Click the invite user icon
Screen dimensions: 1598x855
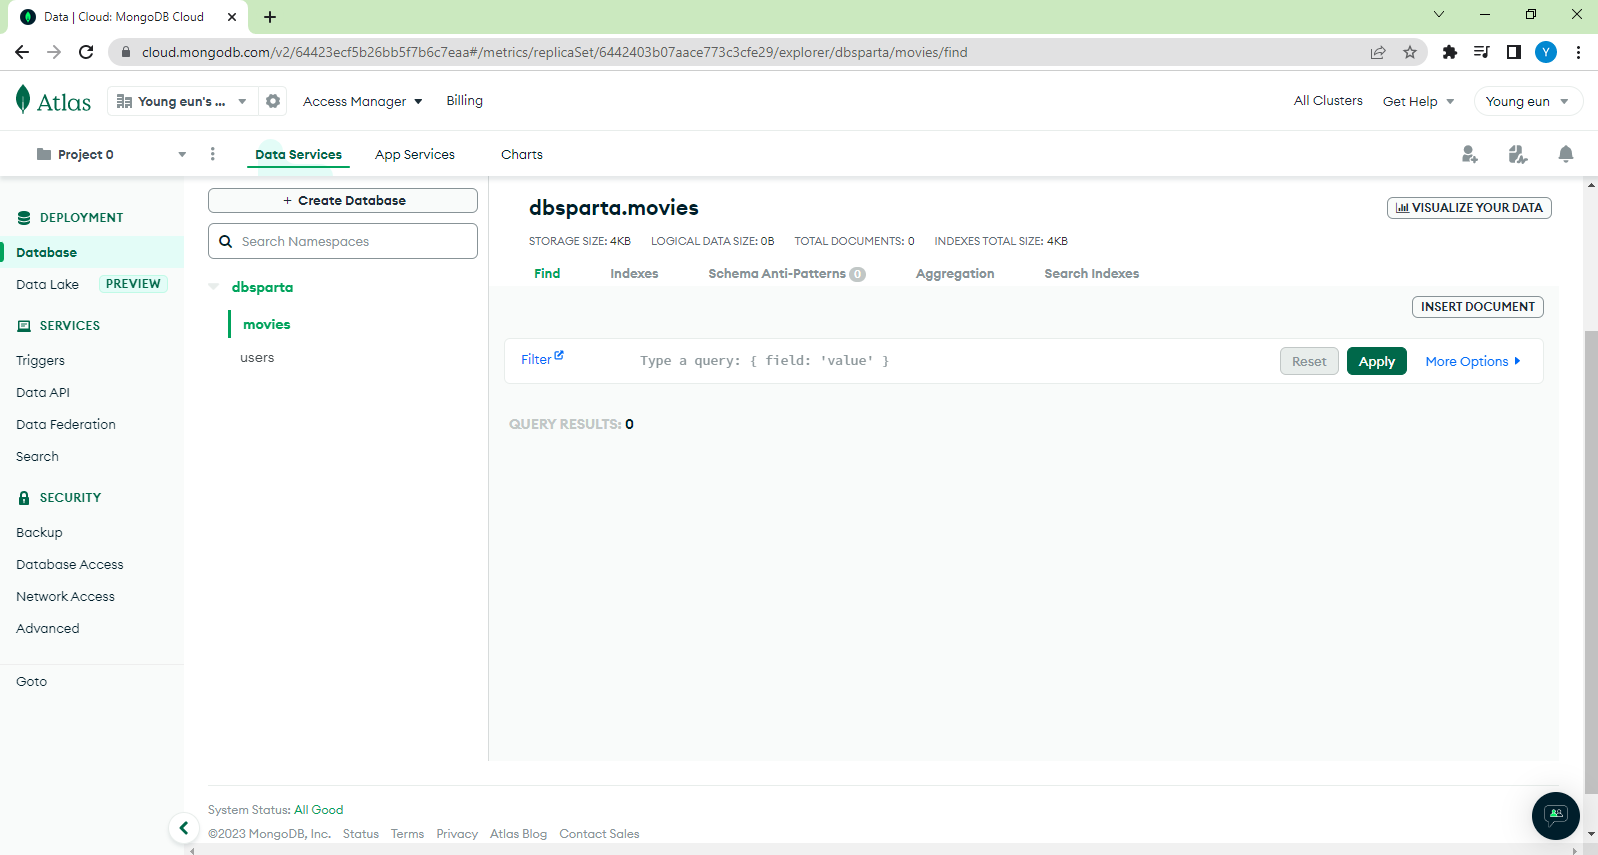coord(1469,154)
